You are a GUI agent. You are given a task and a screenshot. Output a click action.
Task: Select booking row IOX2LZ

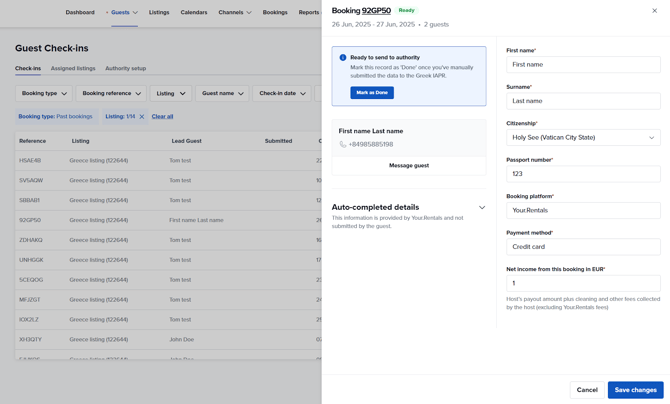point(168,319)
